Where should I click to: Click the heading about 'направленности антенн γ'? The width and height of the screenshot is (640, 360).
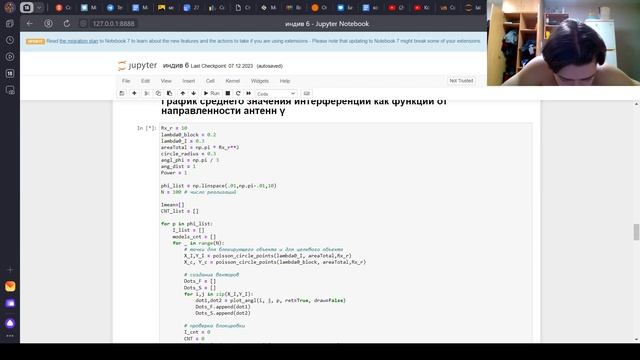(x=223, y=111)
